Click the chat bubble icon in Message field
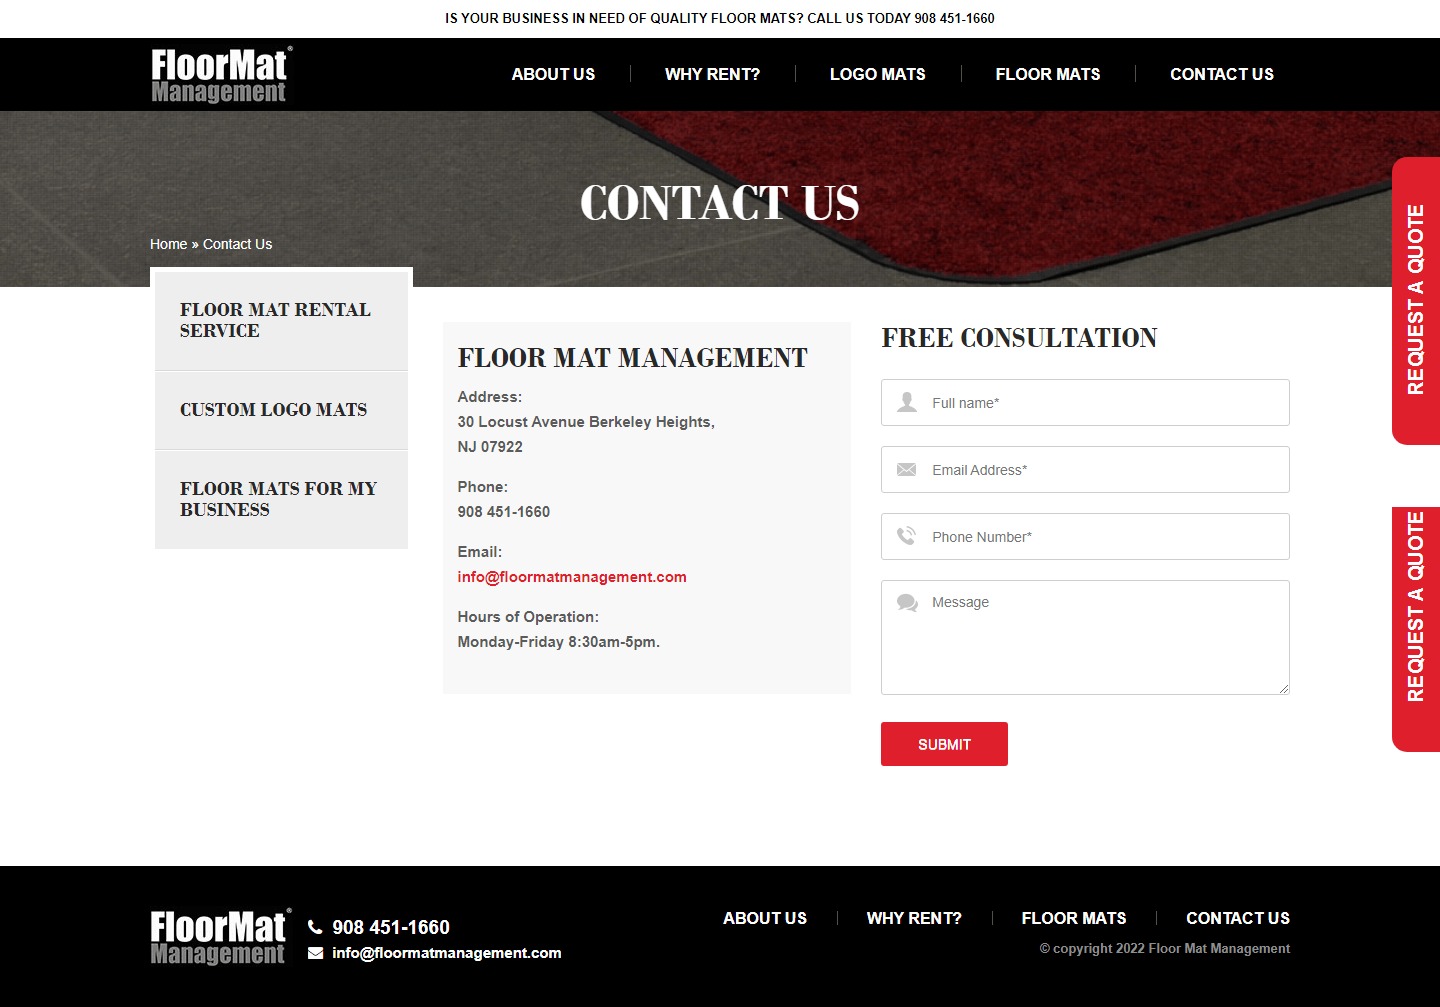 tap(906, 602)
